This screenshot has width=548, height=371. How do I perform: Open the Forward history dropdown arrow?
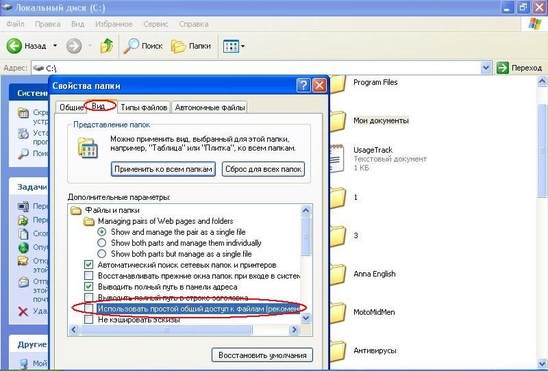[90, 46]
